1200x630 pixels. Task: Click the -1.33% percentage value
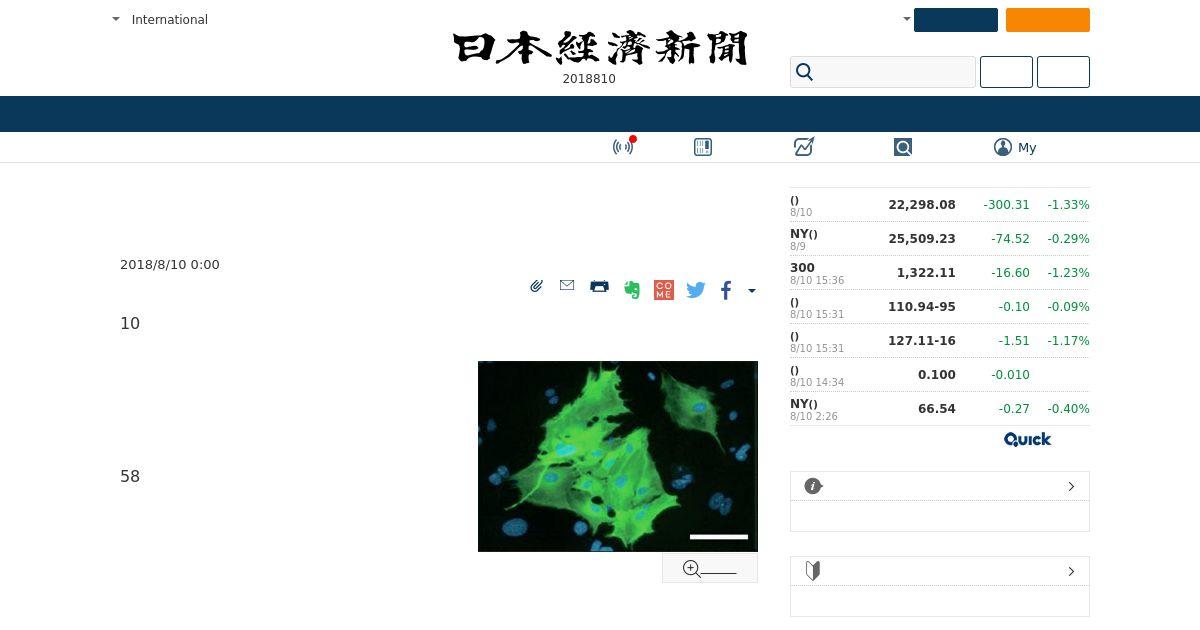[x=1068, y=205]
